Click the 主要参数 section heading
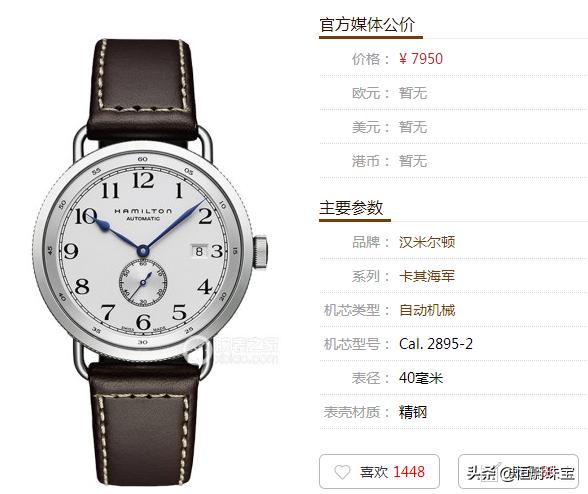This screenshot has height=494, width=588. pos(351,208)
